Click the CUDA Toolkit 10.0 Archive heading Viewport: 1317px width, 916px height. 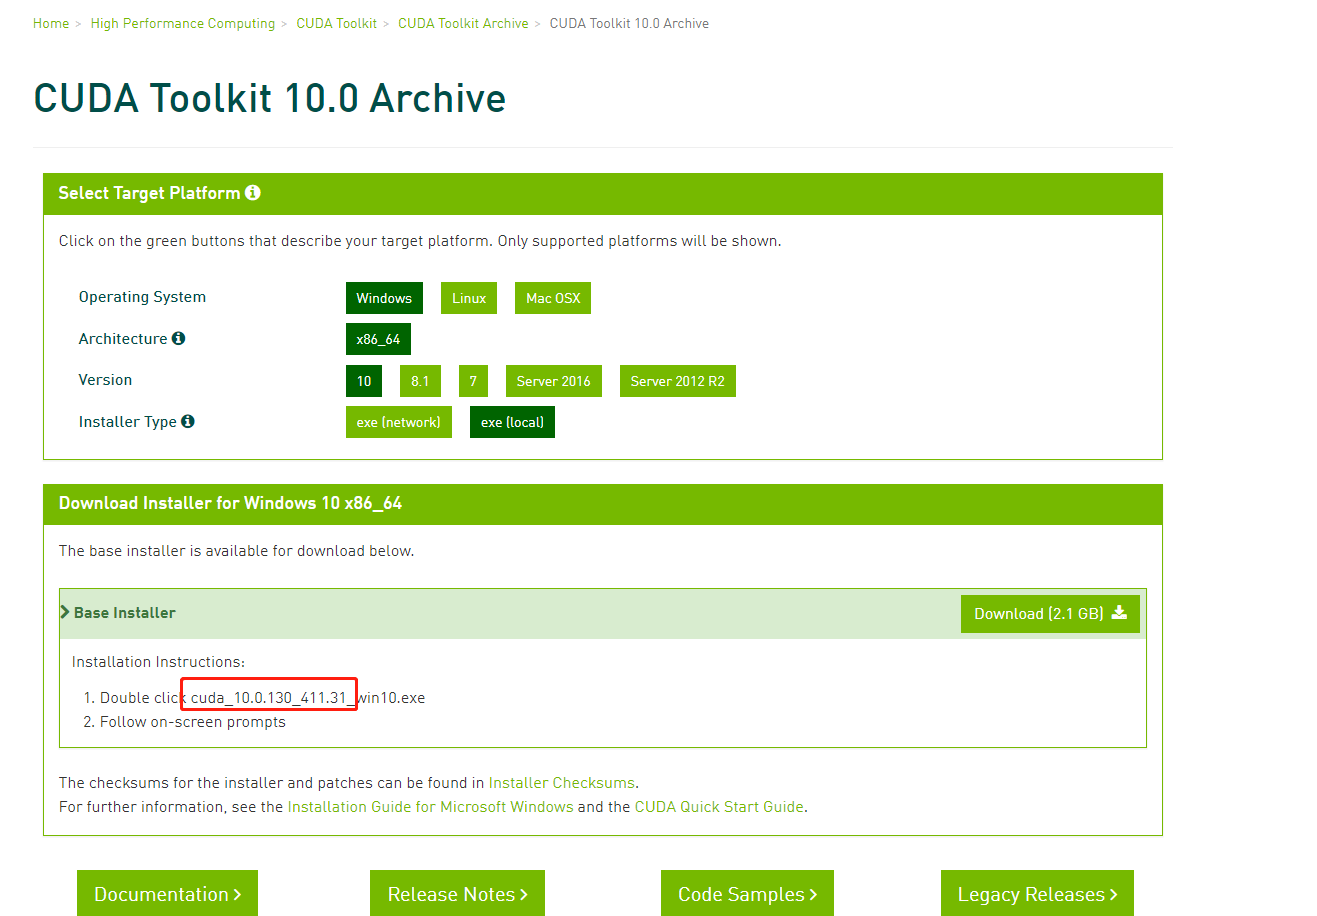coord(270,98)
